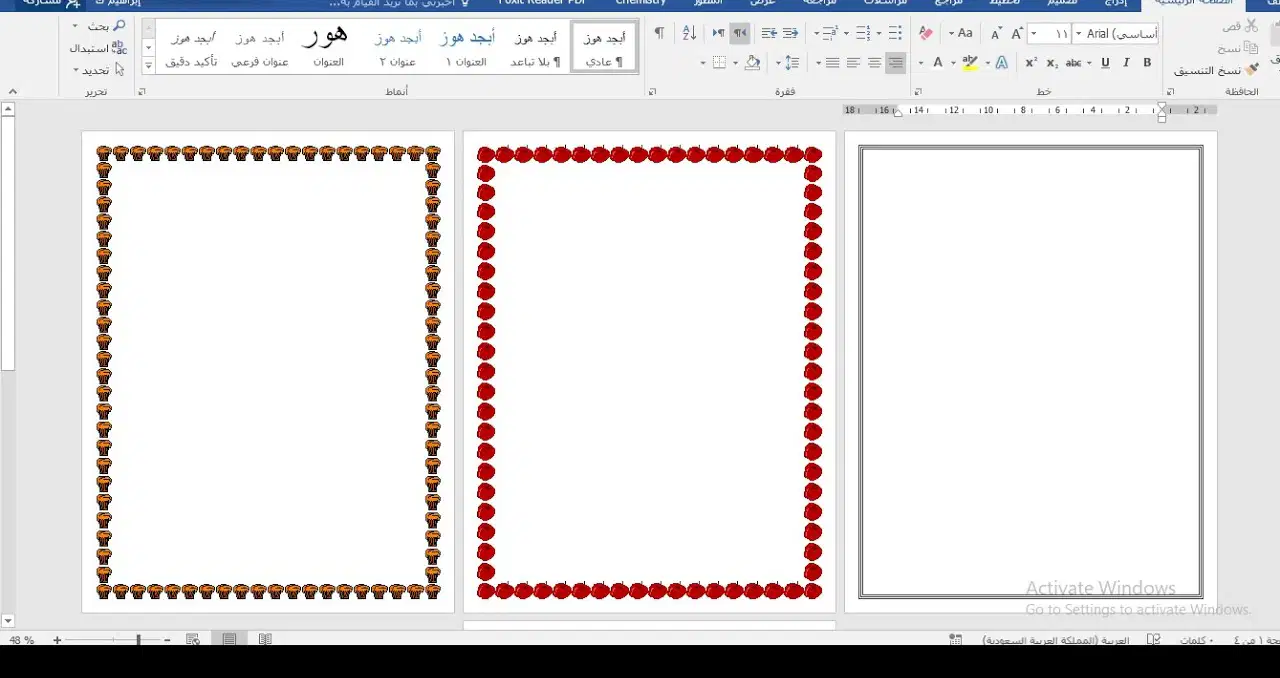Align text right
1280x678 pixels.
click(x=895, y=63)
